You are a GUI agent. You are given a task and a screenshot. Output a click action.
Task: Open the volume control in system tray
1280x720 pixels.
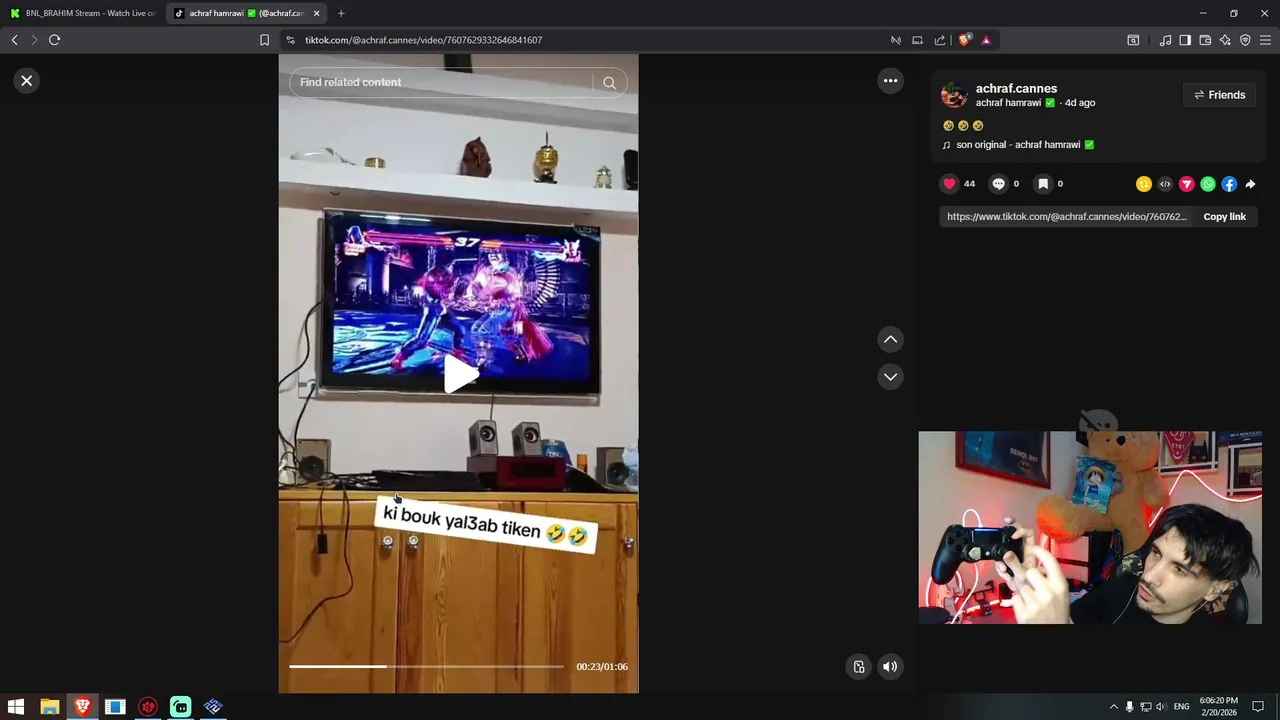[x=1161, y=707]
